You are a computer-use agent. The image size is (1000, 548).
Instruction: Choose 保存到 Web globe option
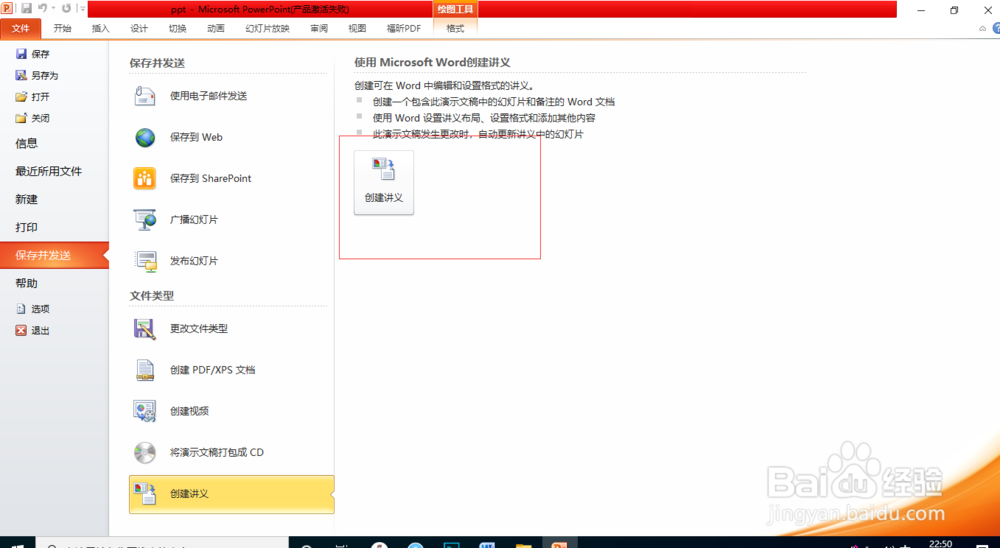point(231,137)
